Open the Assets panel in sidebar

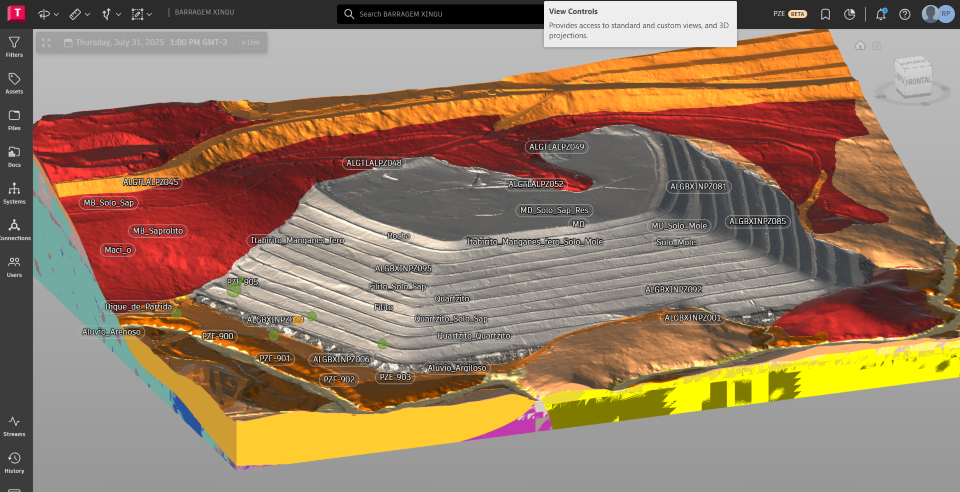[14, 83]
